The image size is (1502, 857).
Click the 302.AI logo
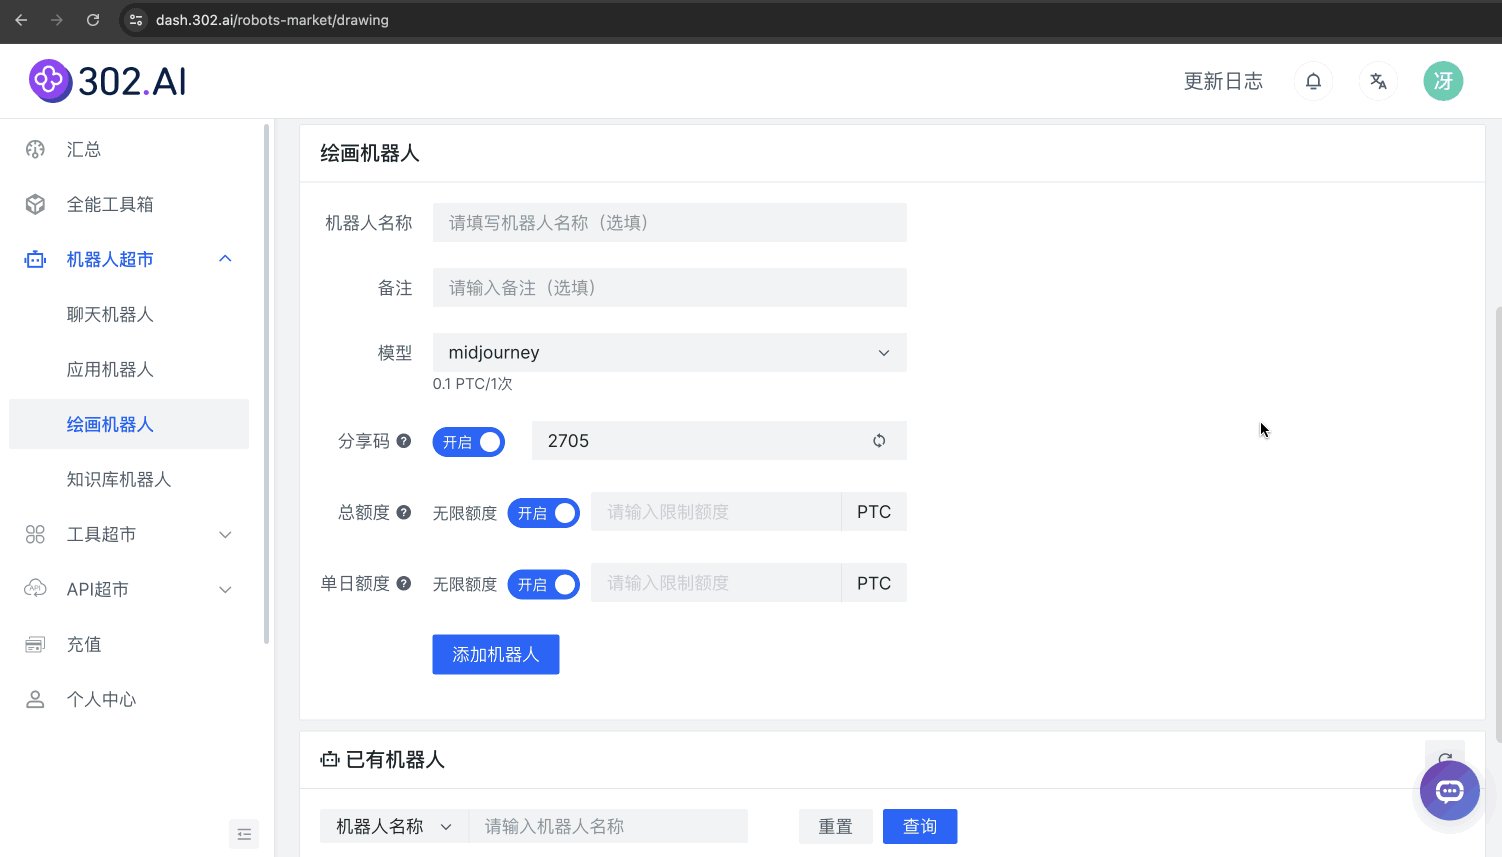pyautogui.click(x=108, y=81)
